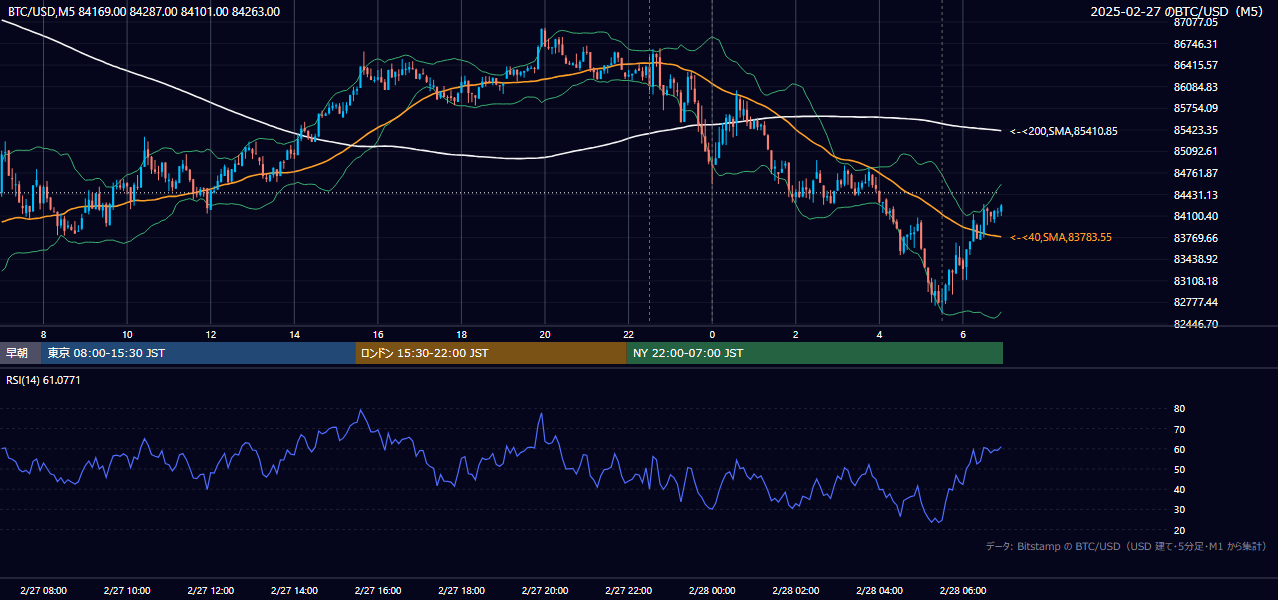Click the 2/28 06:00 date axis label

tap(963, 590)
